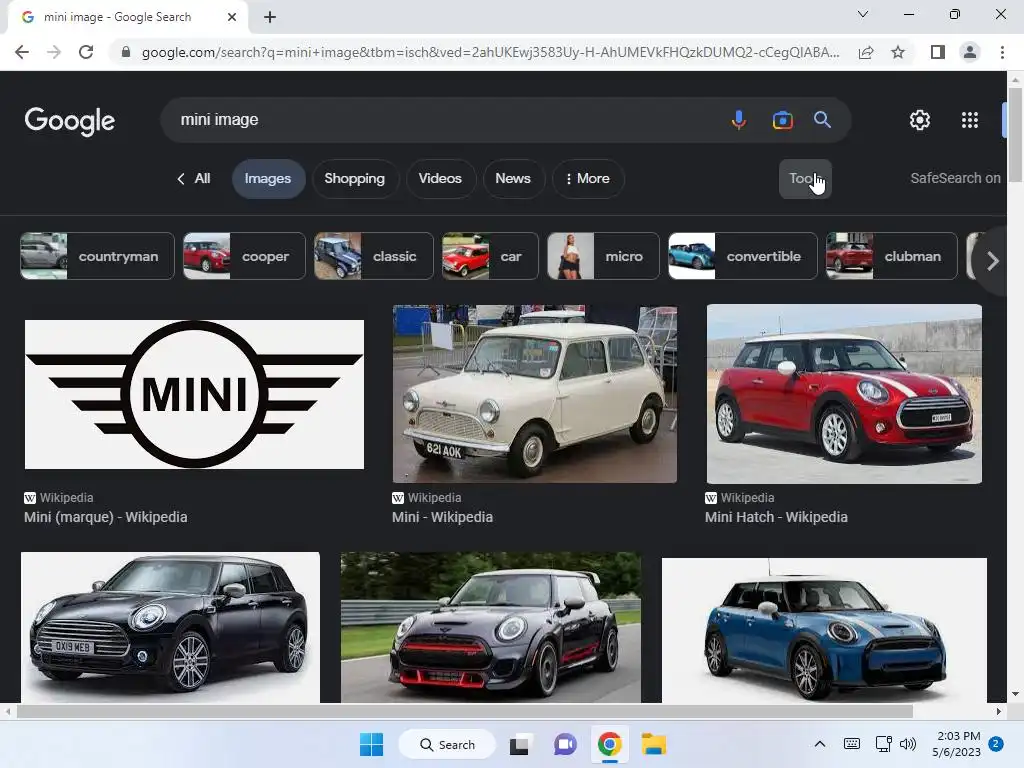Click the voice search microphone icon
The image size is (1024, 768).
coord(739,120)
